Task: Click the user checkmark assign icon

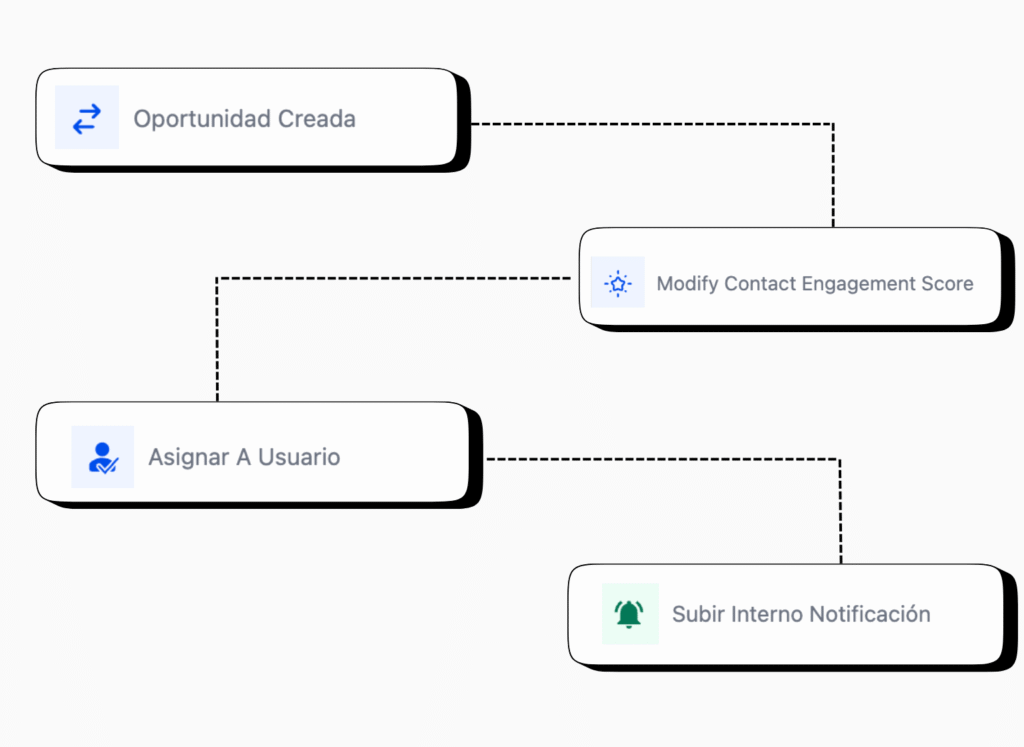Action: click(103, 457)
